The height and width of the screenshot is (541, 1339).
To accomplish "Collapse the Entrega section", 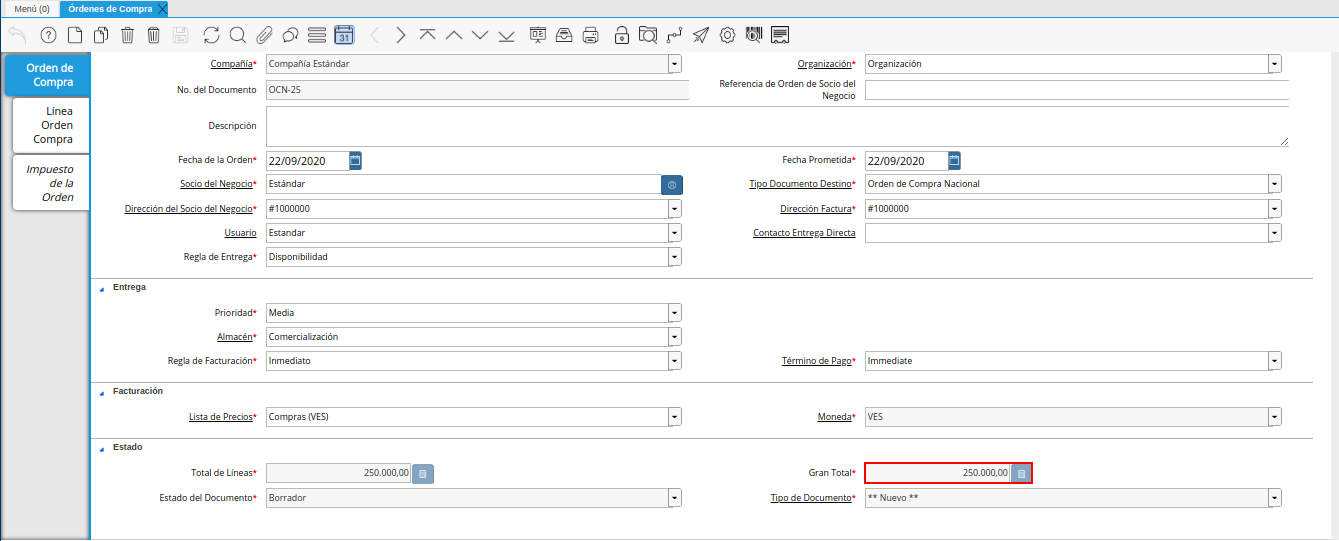I will [x=101, y=288].
